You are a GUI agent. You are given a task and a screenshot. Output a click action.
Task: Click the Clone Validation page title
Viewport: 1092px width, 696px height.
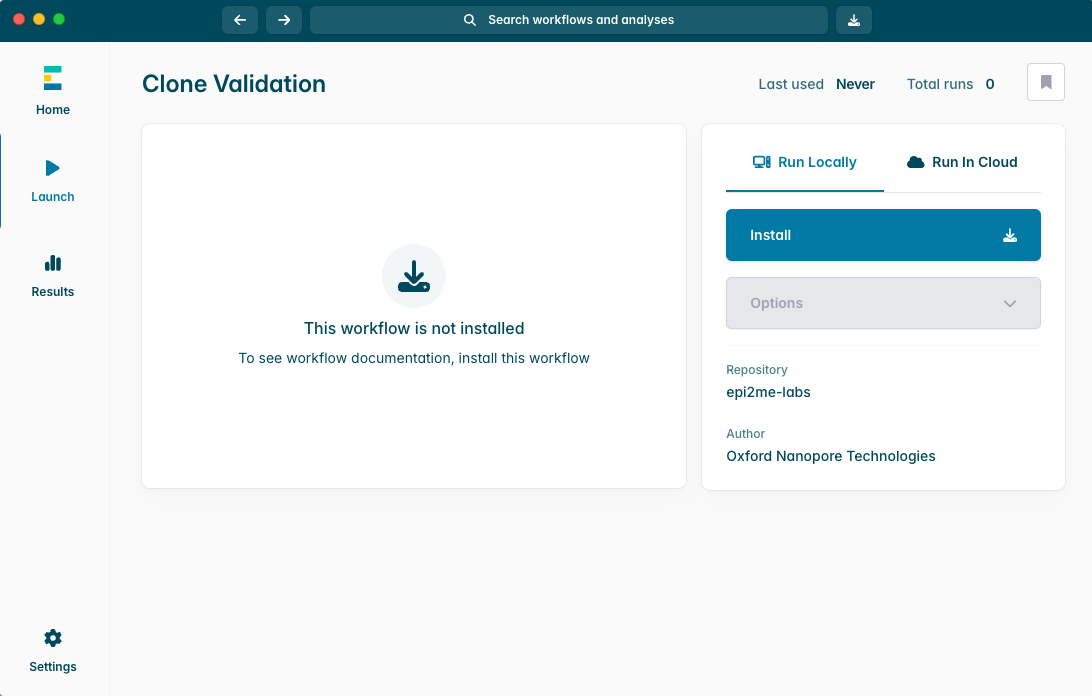[x=233, y=84]
